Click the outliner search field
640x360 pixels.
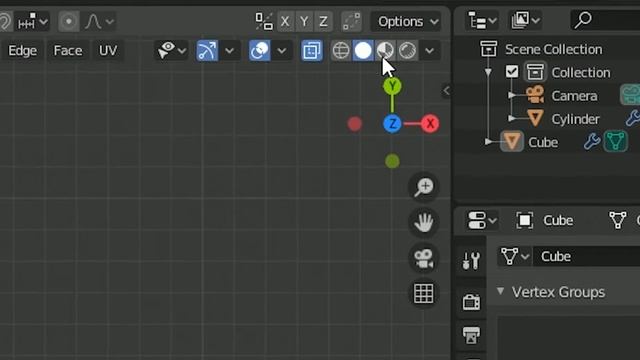(605, 20)
